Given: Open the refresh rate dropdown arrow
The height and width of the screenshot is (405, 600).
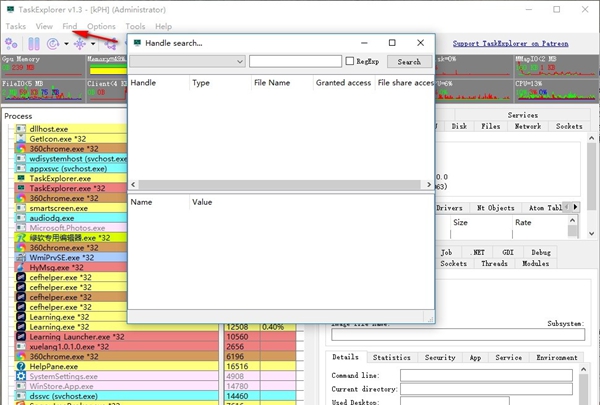Looking at the screenshot, I should [x=66, y=44].
